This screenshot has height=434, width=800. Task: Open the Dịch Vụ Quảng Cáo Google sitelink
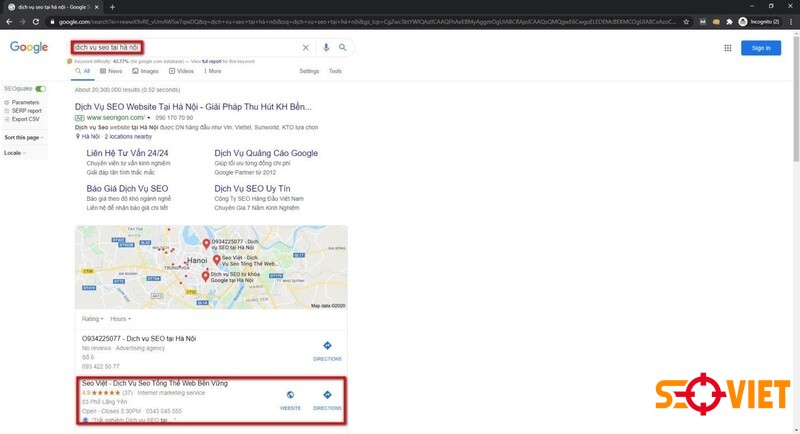tap(266, 153)
